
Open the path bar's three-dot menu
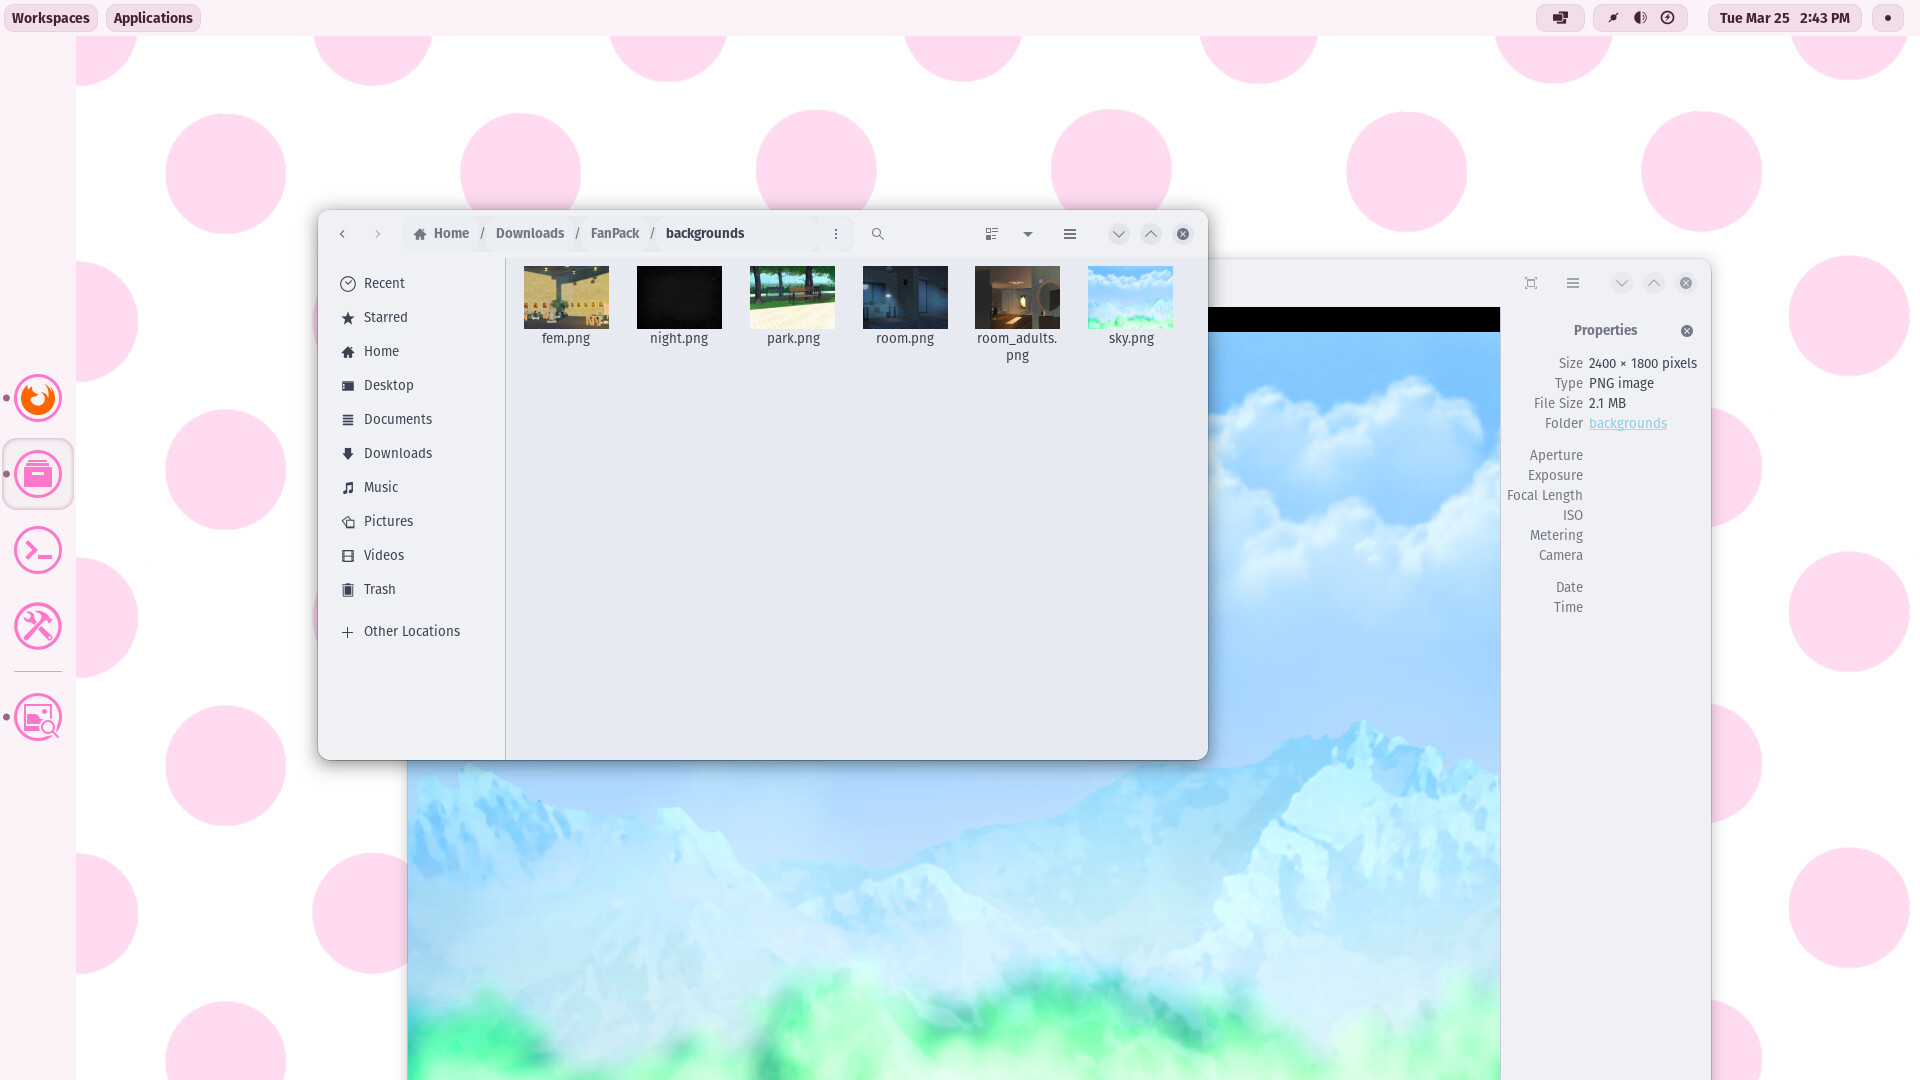[836, 233]
